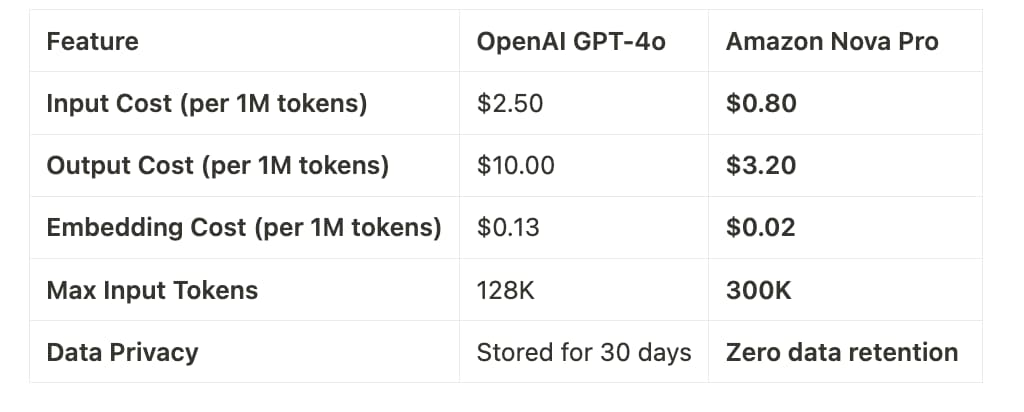The image size is (1024, 412).
Task: Click the Embedding Cost row label
Action: tap(244, 228)
